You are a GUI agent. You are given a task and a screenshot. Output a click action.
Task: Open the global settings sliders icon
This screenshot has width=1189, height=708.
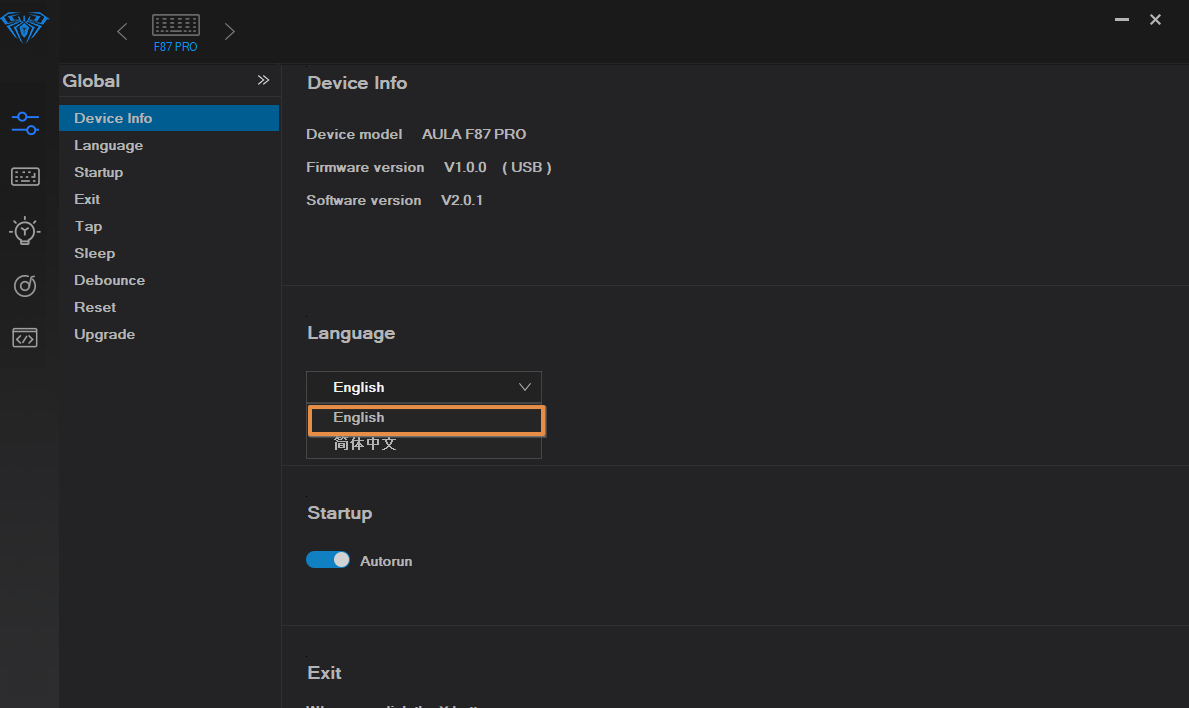[x=25, y=123]
